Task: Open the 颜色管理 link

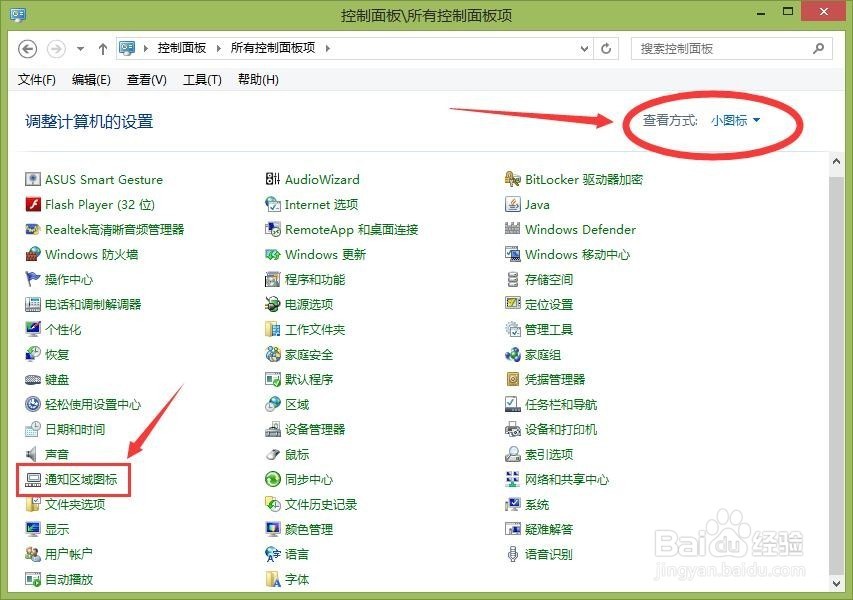Action: [309, 529]
